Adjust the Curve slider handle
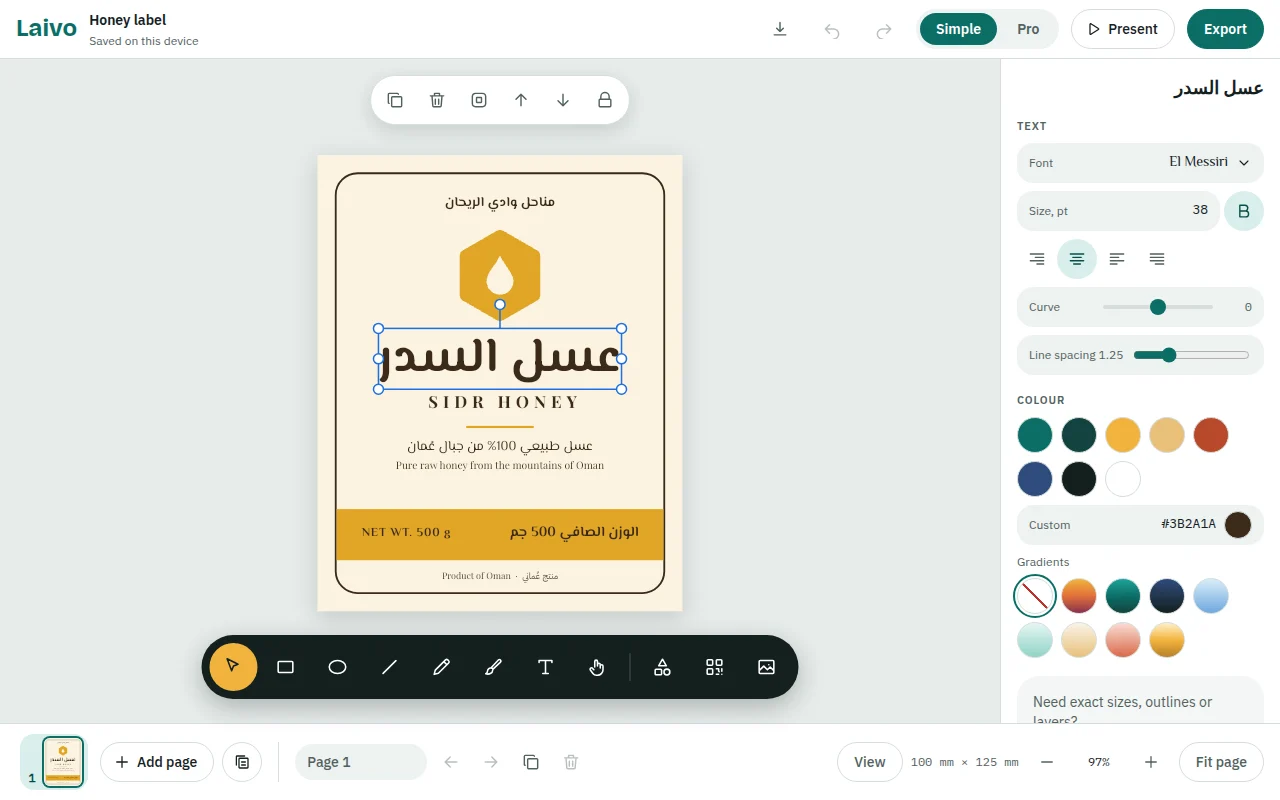The image size is (1280, 800). click(x=1158, y=307)
